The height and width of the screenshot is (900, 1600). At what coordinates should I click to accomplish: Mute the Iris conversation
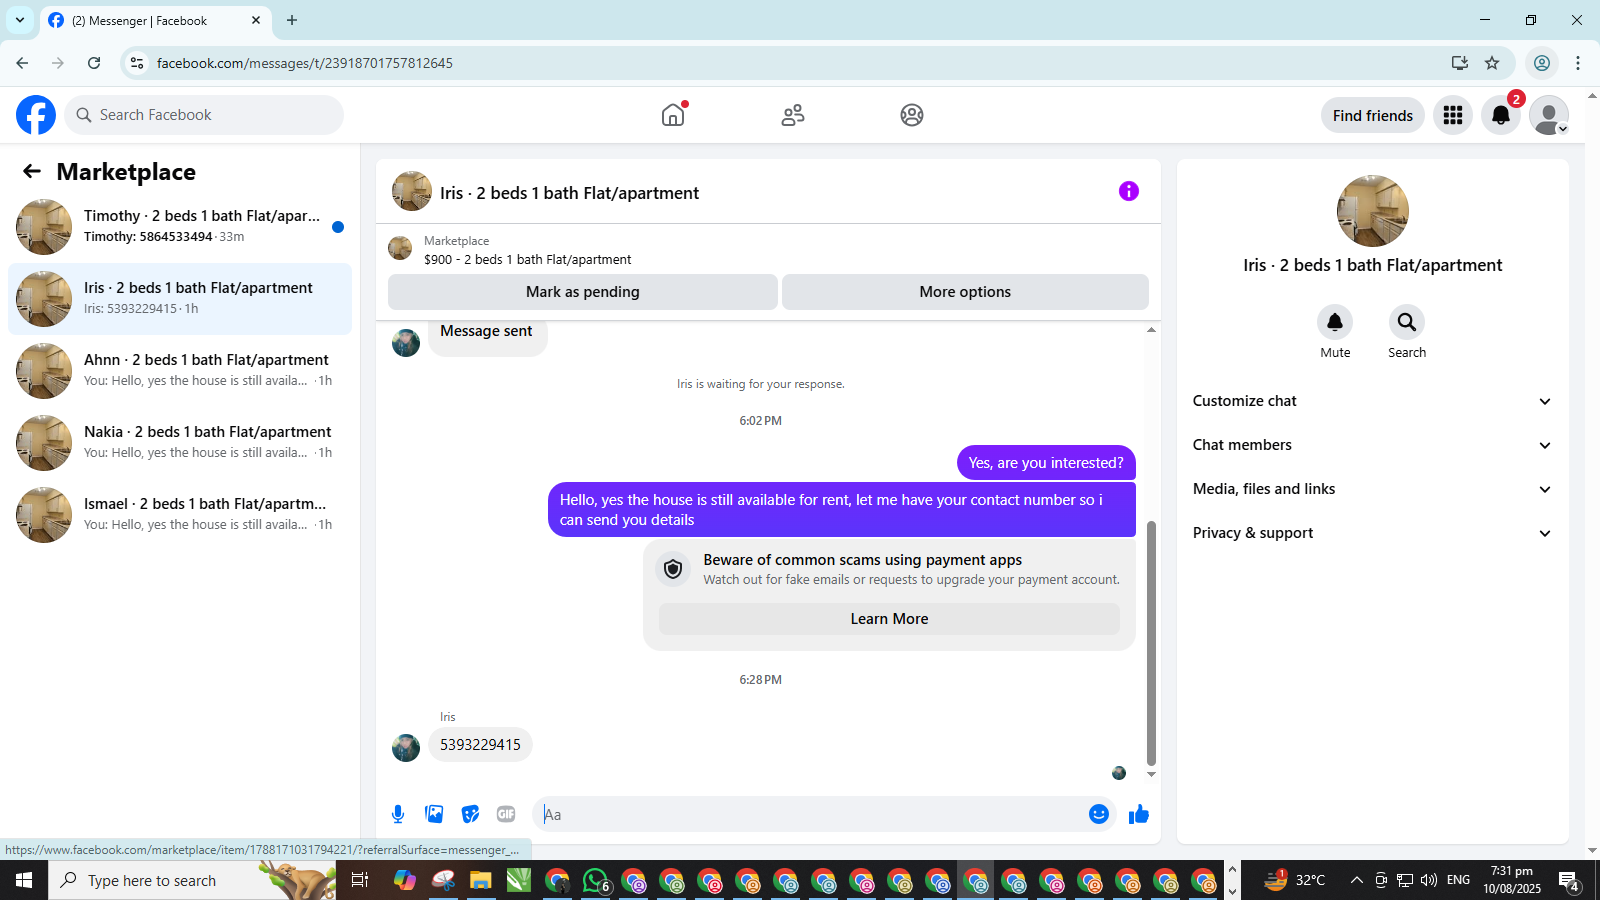coord(1335,322)
